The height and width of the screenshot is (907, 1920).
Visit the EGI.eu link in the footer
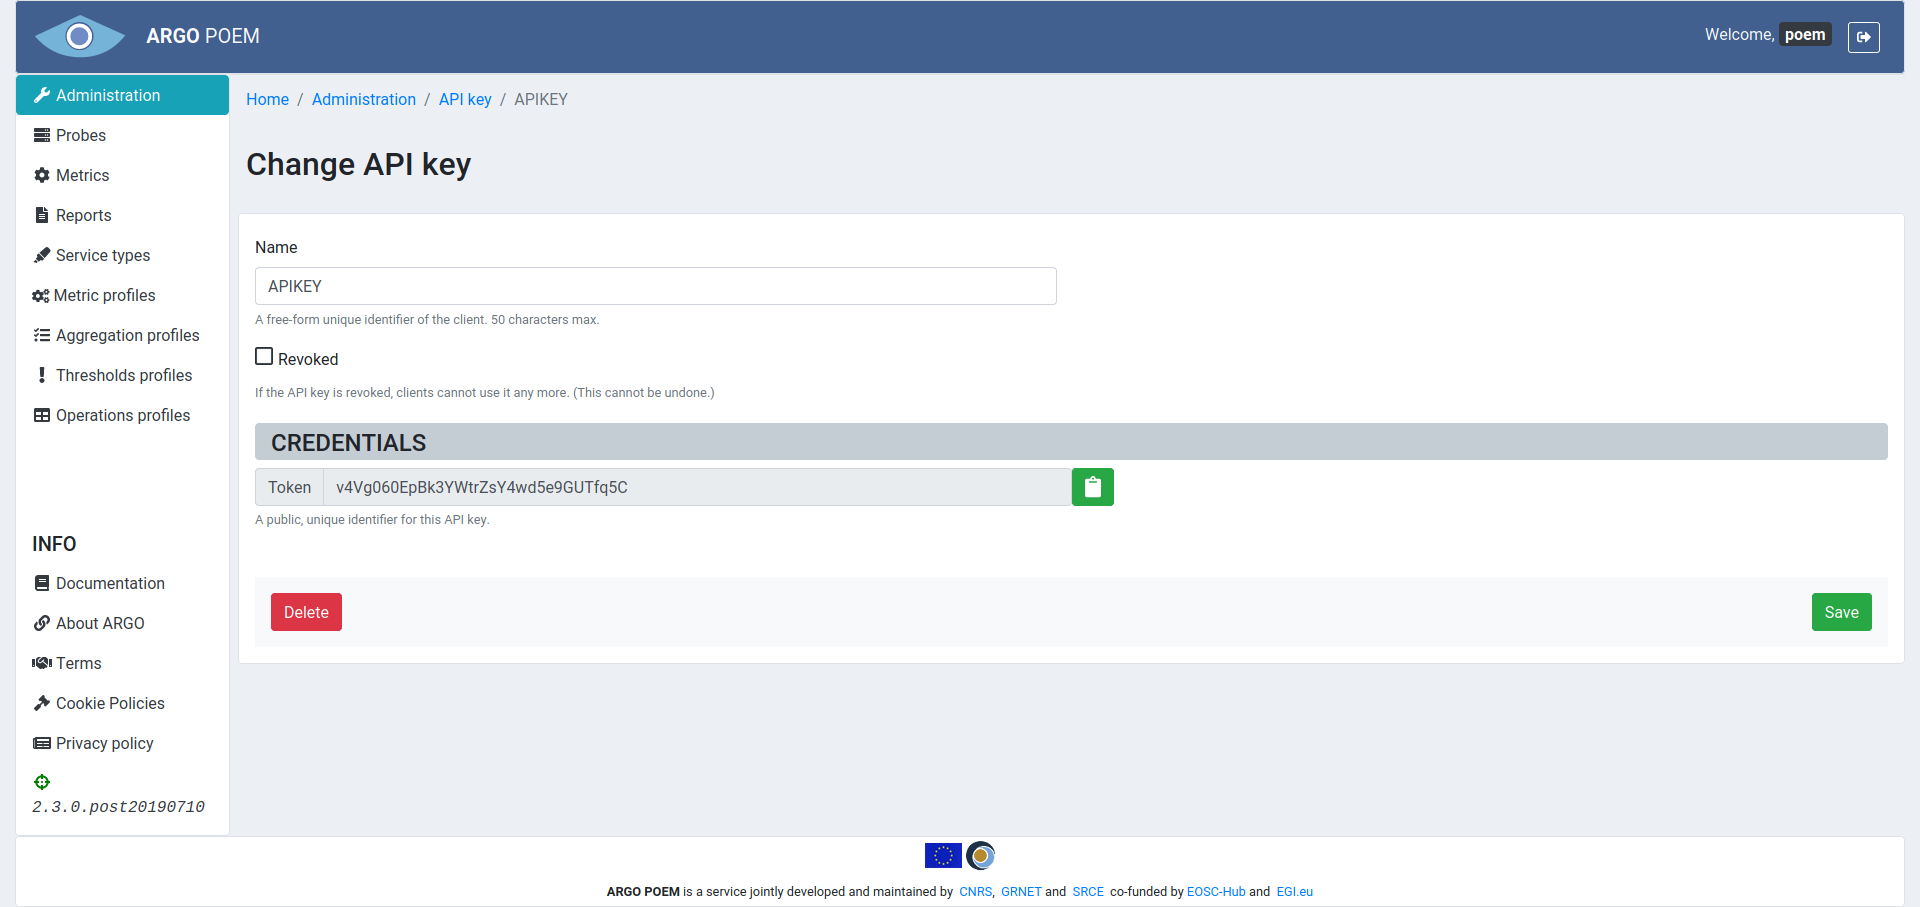(1294, 891)
